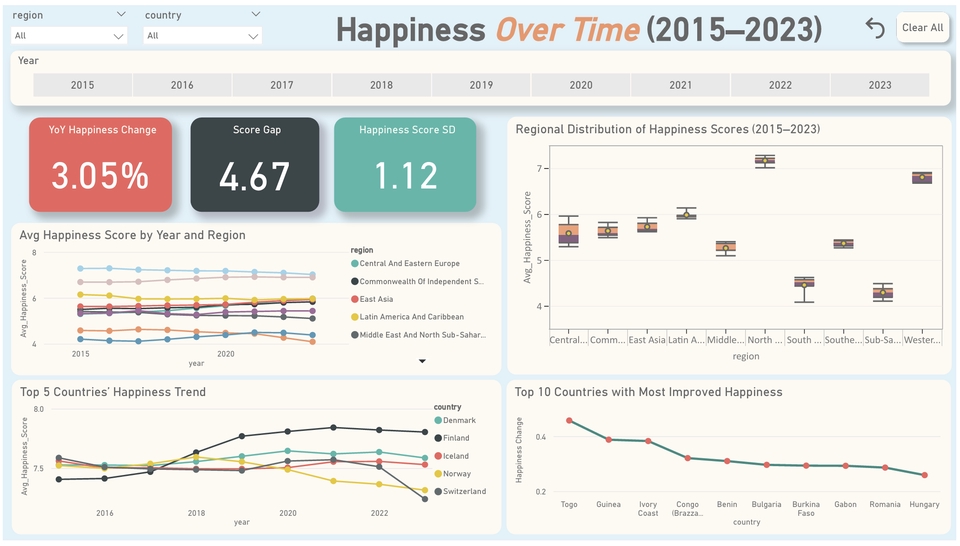Click the chevron next to region slicer title
This screenshot has width=960, height=546.
[x=121, y=15]
